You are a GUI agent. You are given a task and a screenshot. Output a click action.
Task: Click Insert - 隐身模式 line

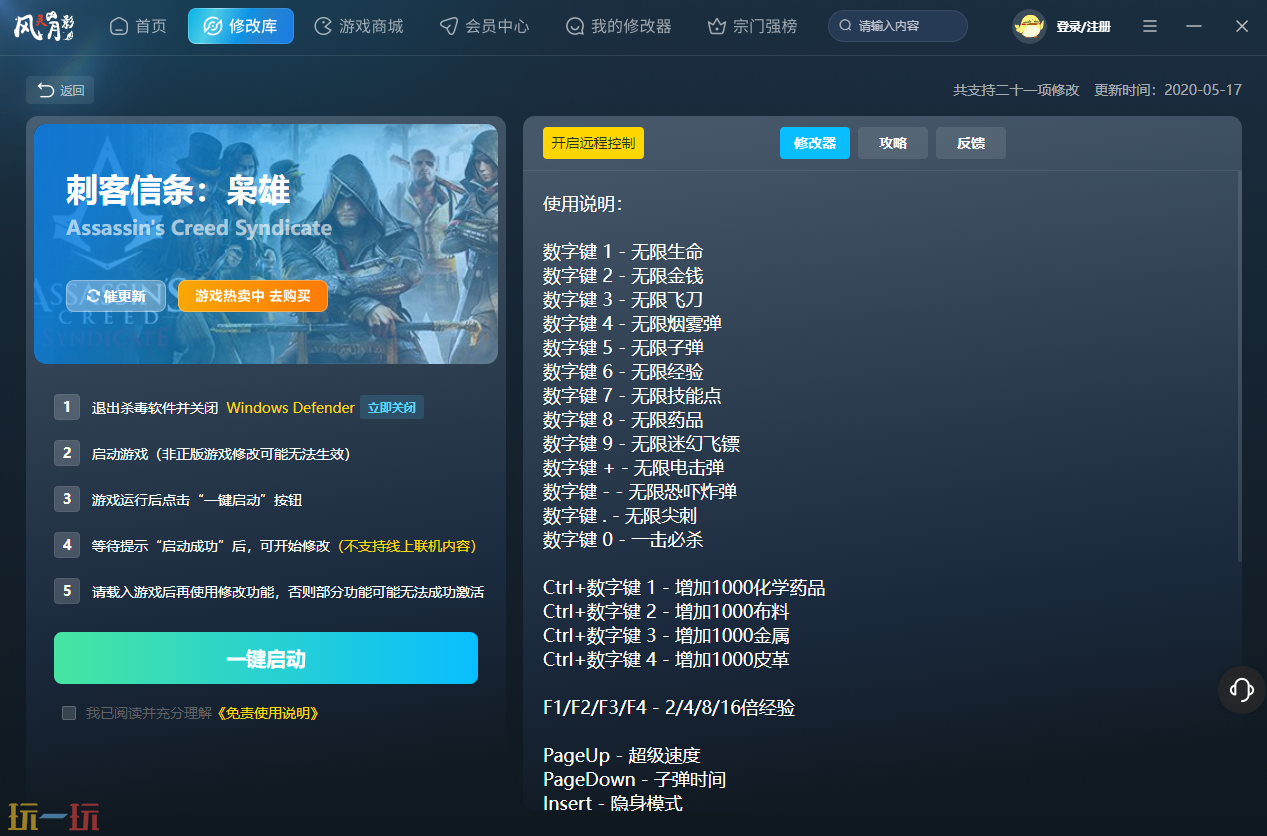click(612, 804)
